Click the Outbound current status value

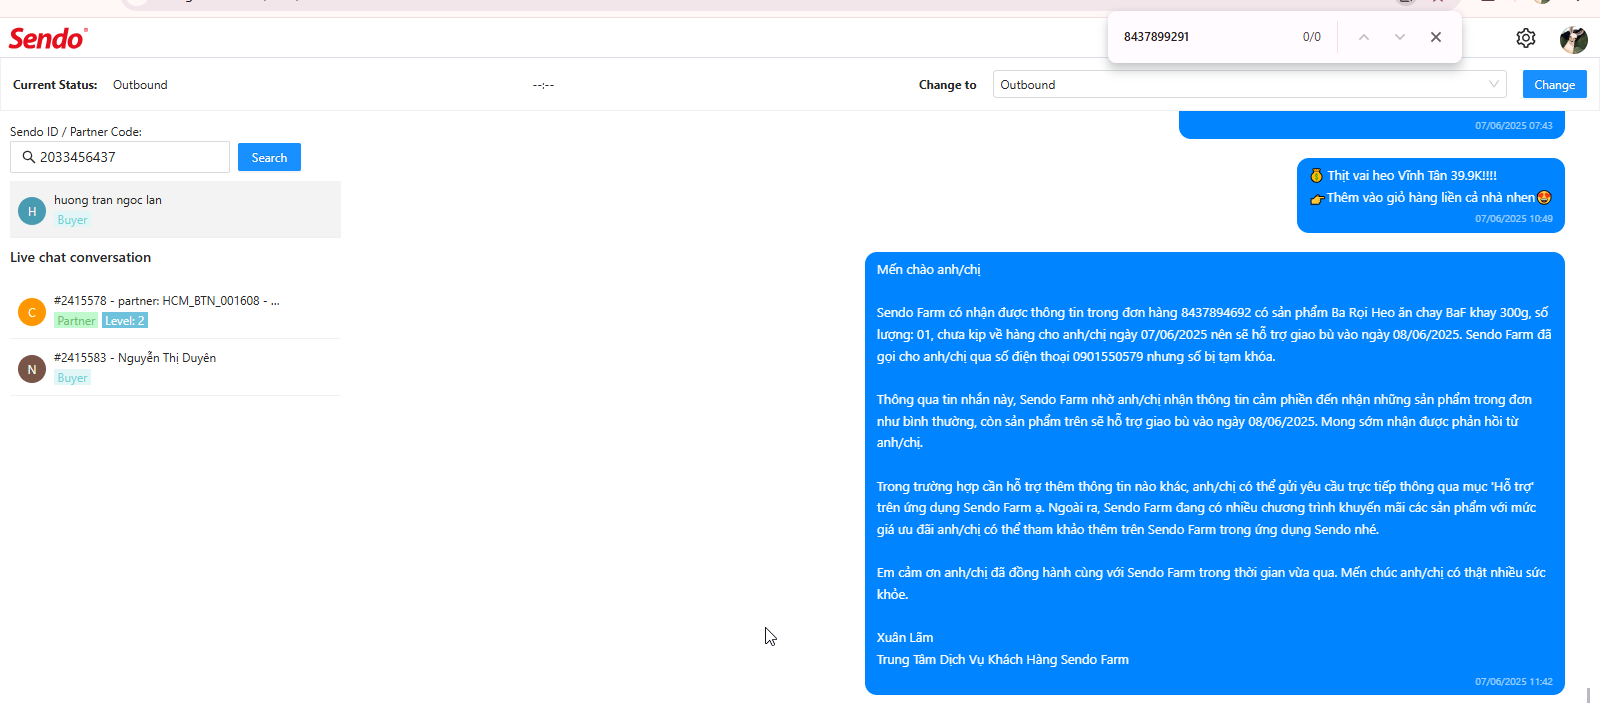[x=140, y=85]
